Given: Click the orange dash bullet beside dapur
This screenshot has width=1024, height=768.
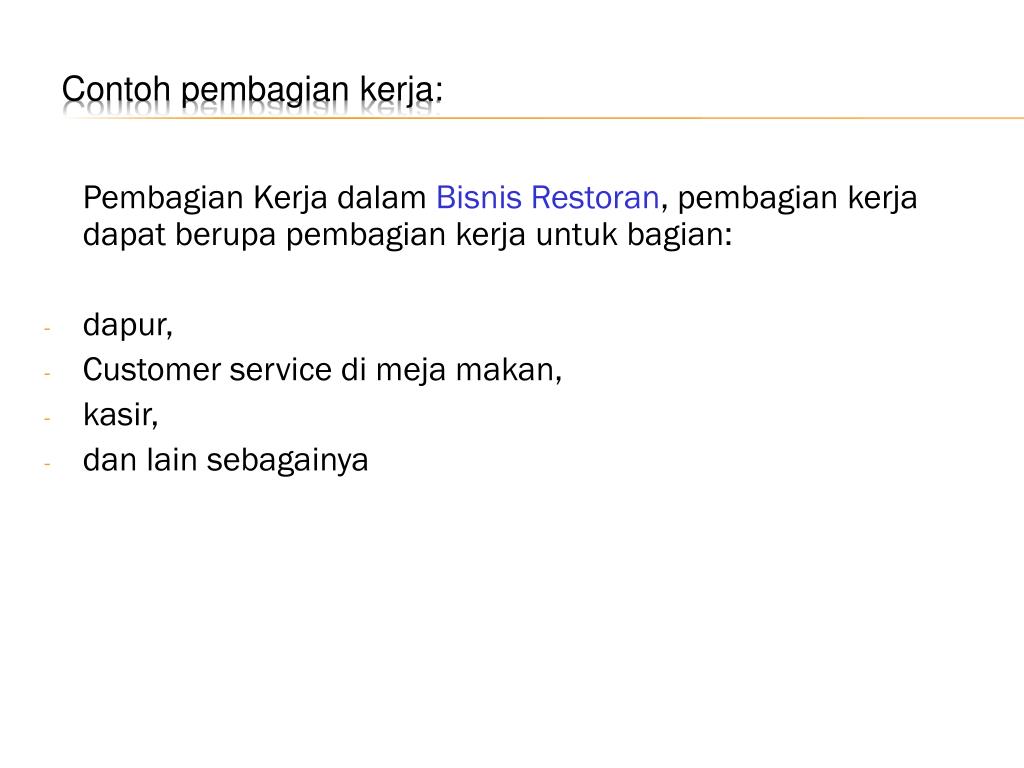Looking at the screenshot, I should (x=47, y=328).
